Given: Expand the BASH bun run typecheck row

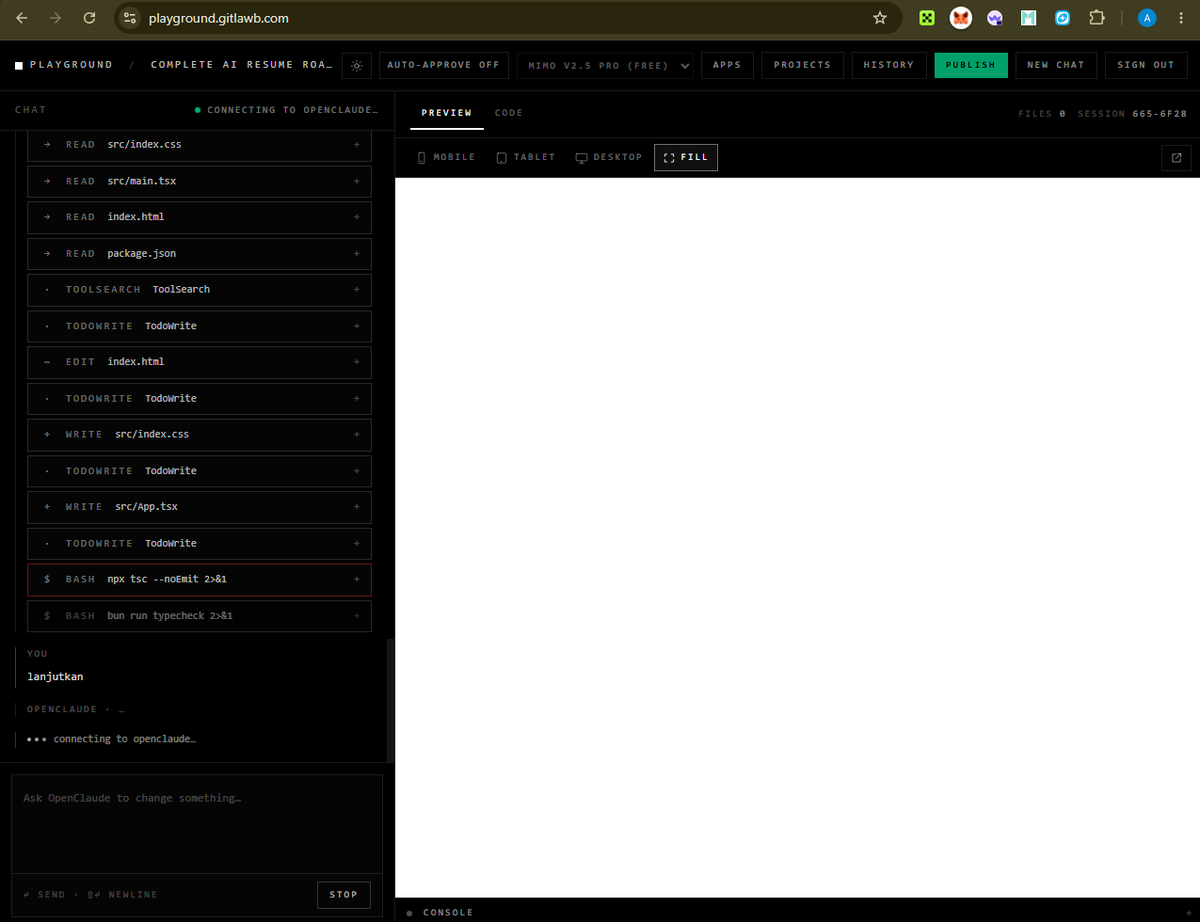Looking at the screenshot, I should (x=199, y=615).
